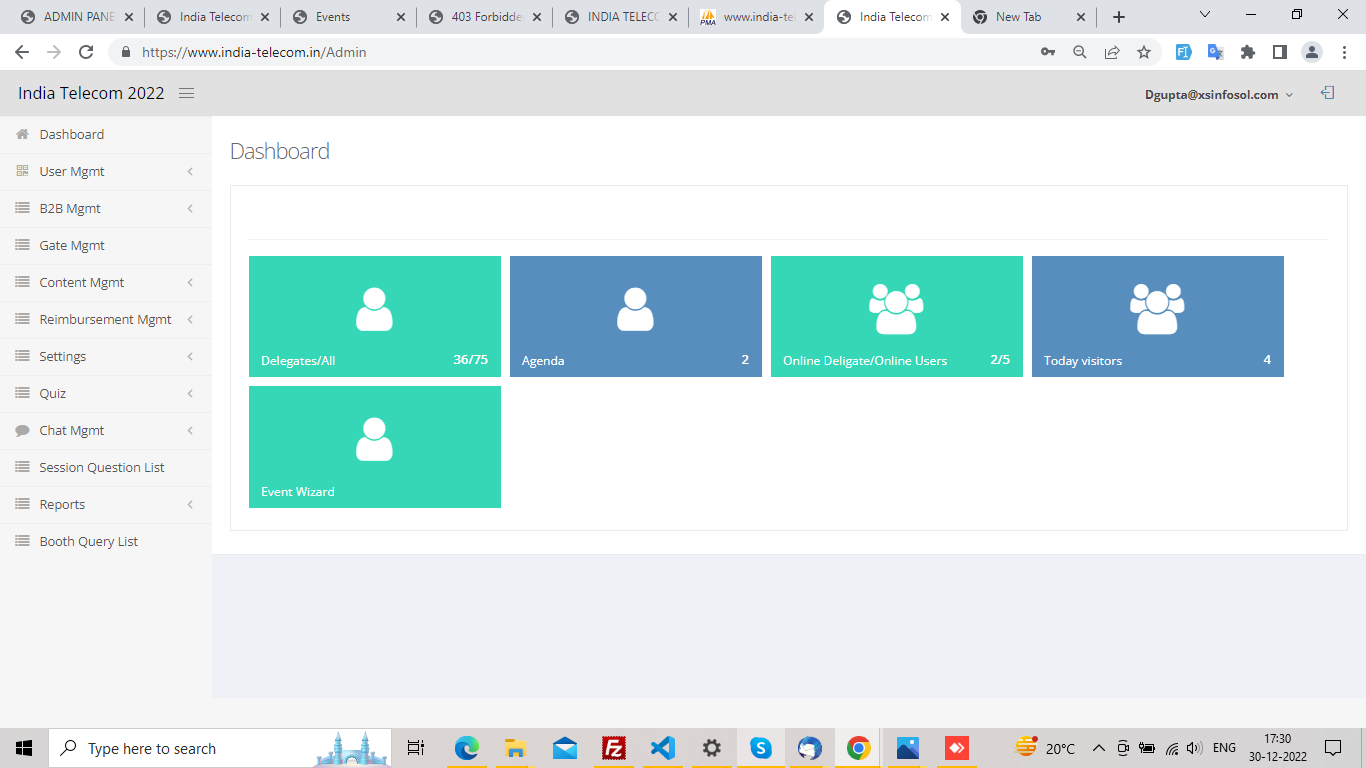Bookmark this page with star icon

coord(1144,52)
